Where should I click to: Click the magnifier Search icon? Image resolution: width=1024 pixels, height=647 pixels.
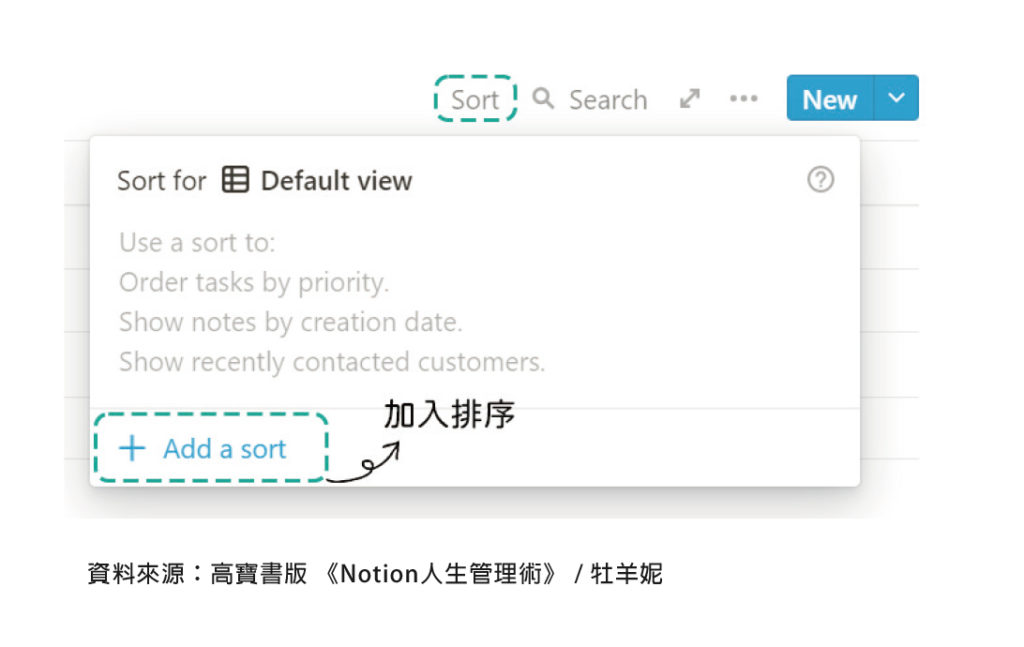pos(543,99)
